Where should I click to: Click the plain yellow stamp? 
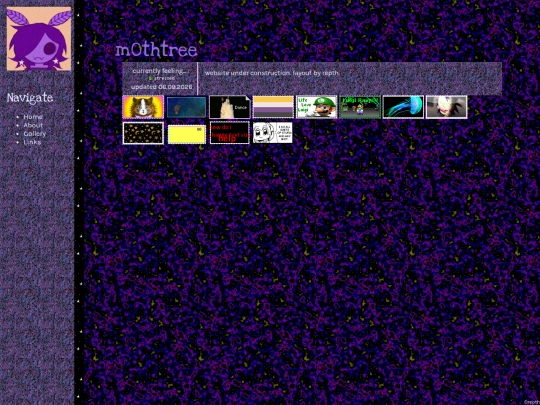(x=187, y=134)
